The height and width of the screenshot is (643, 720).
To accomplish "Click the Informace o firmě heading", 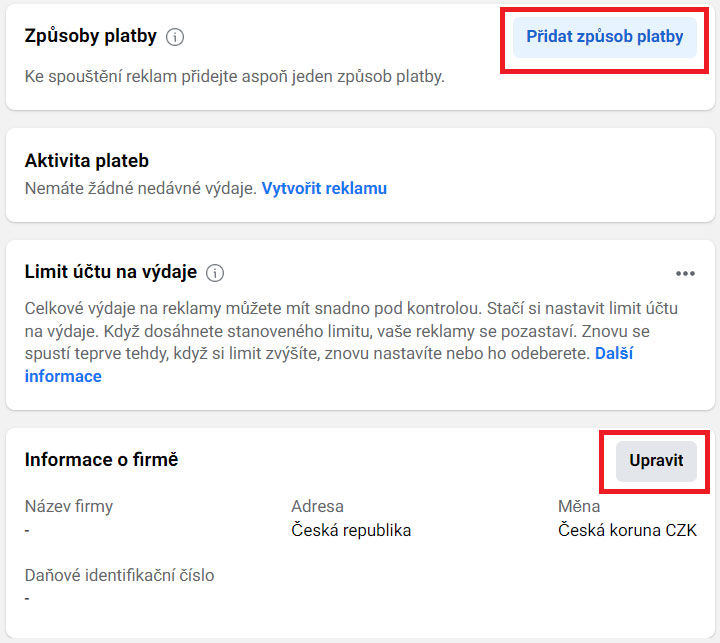I will click(x=101, y=460).
